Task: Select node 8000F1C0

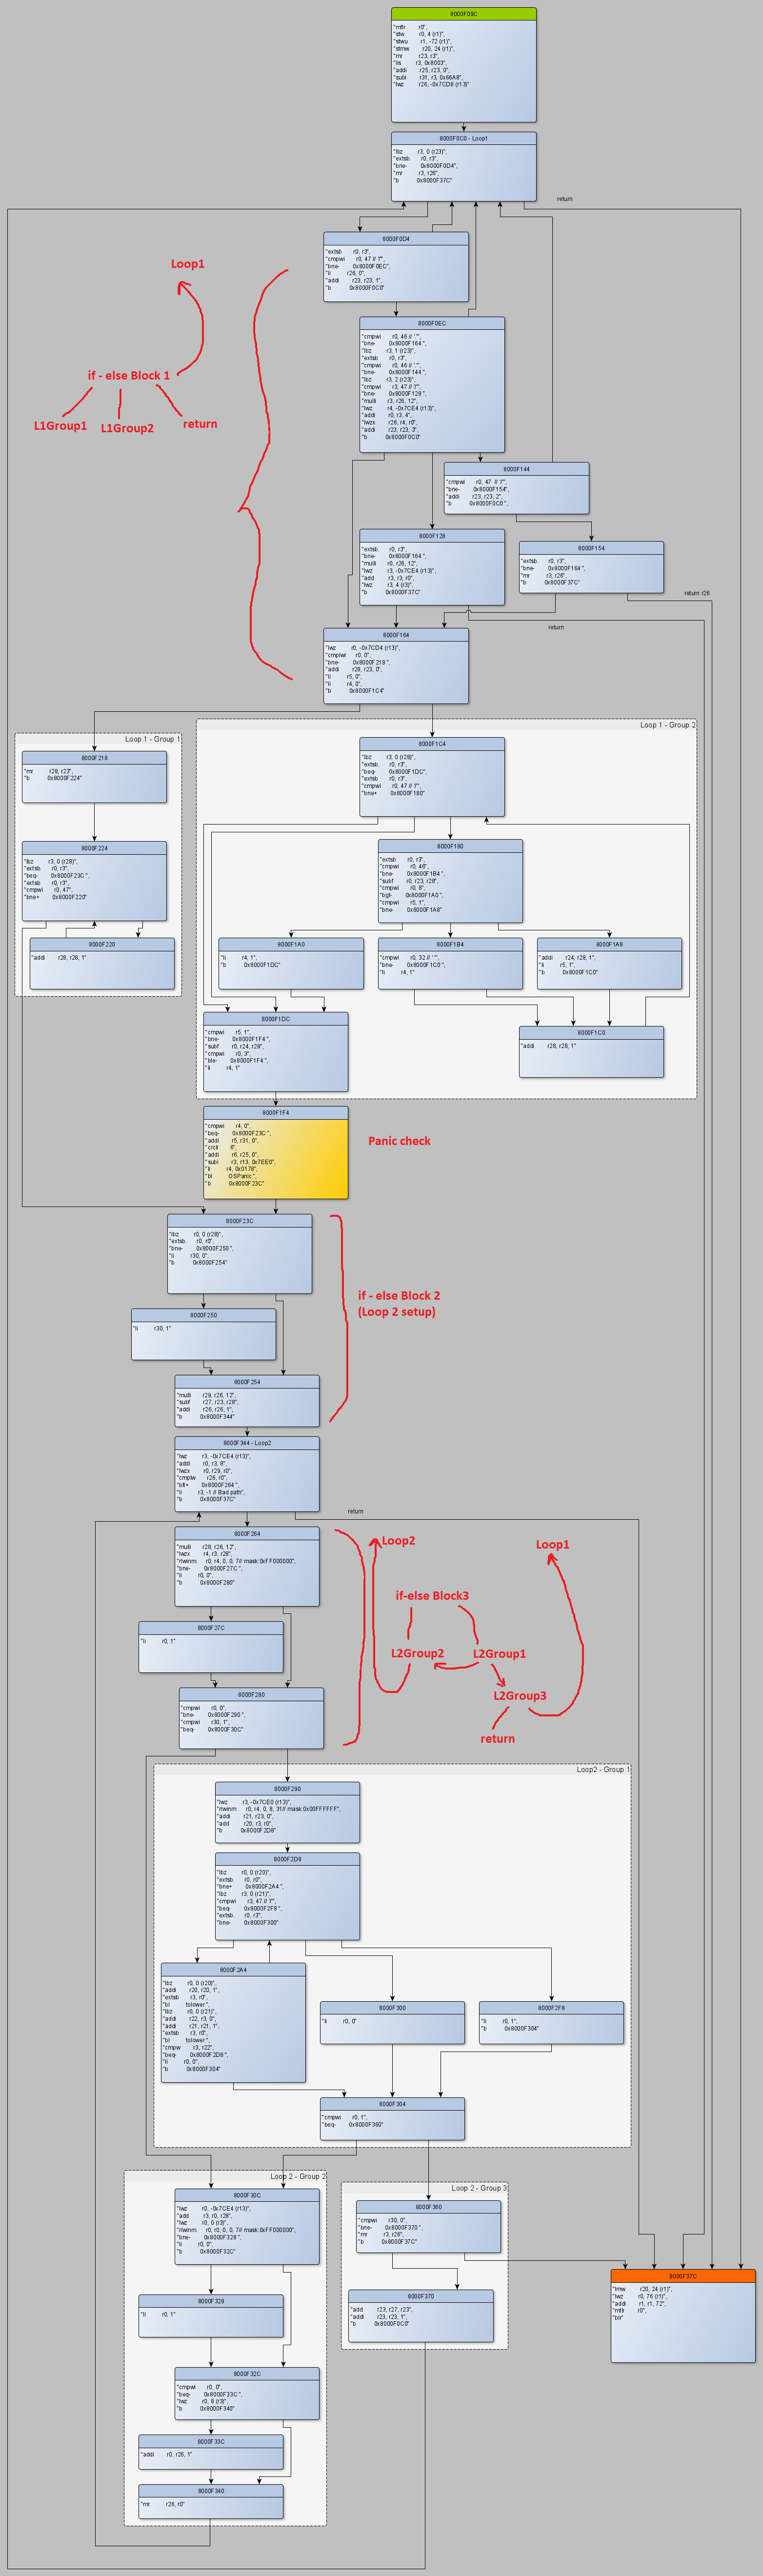Action: (x=591, y=1052)
